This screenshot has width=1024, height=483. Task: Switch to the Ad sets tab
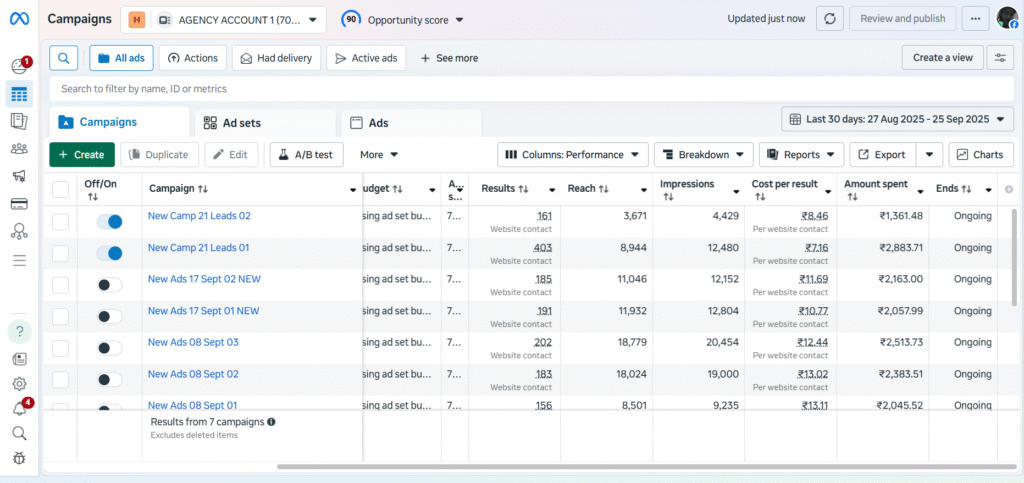click(x=265, y=123)
